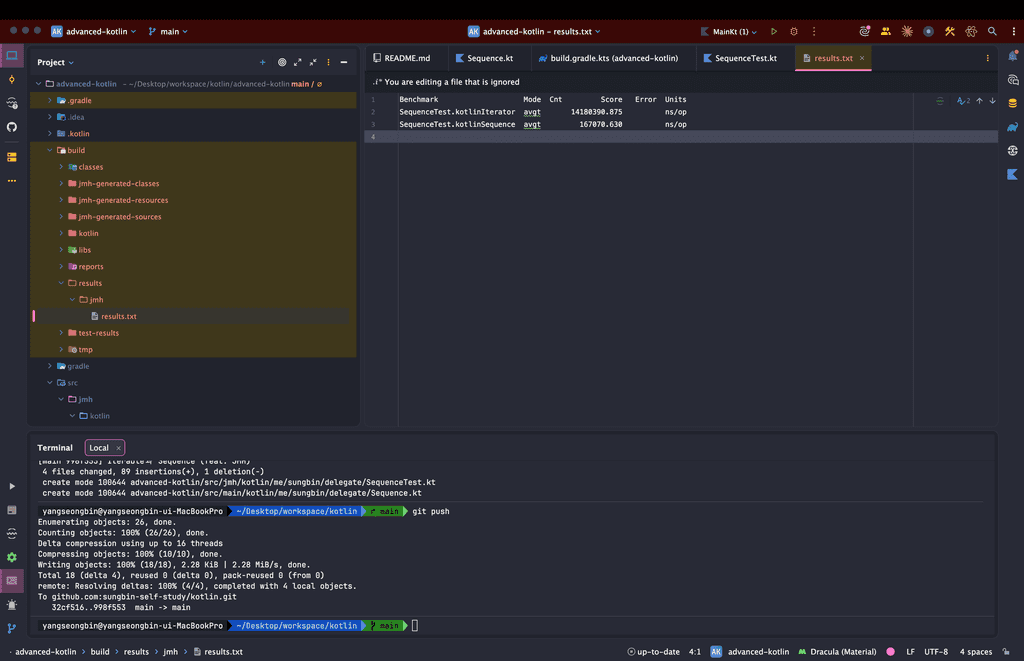Viewport: 1024px width, 661px height.
Task: Toggle the Project tool window button
Action: point(12,56)
